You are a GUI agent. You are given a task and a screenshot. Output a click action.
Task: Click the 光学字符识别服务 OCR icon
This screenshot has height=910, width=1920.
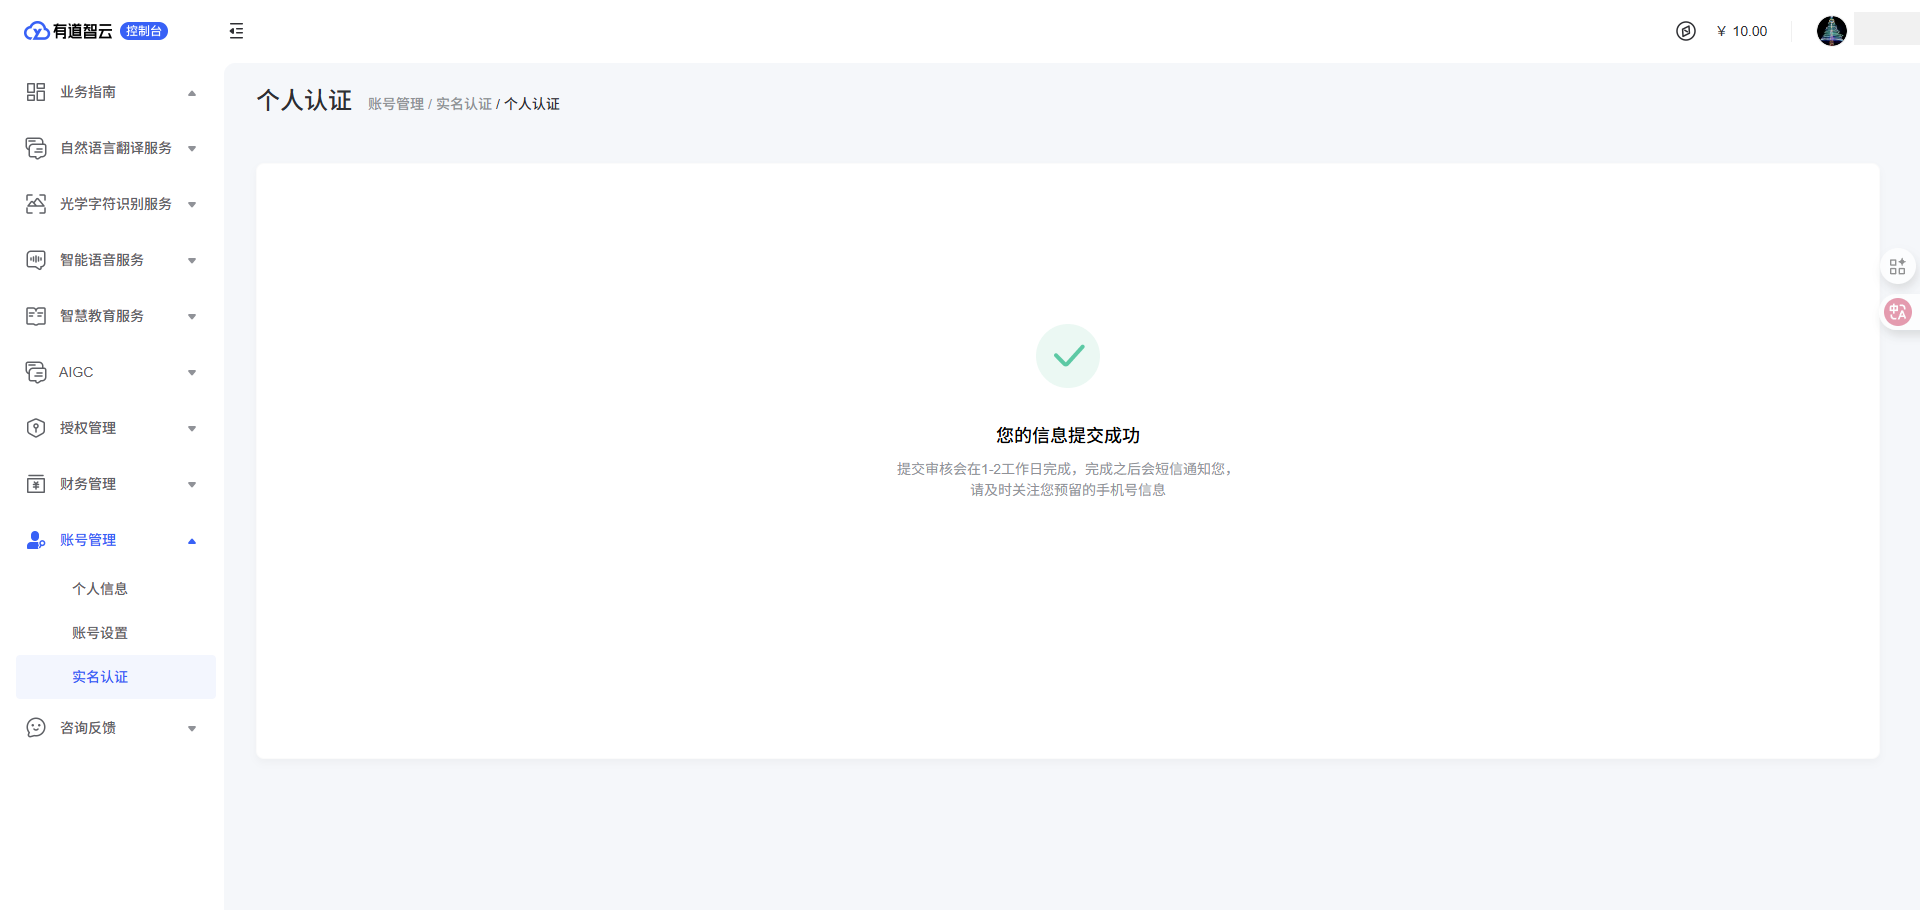pyautogui.click(x=36, y=204)
